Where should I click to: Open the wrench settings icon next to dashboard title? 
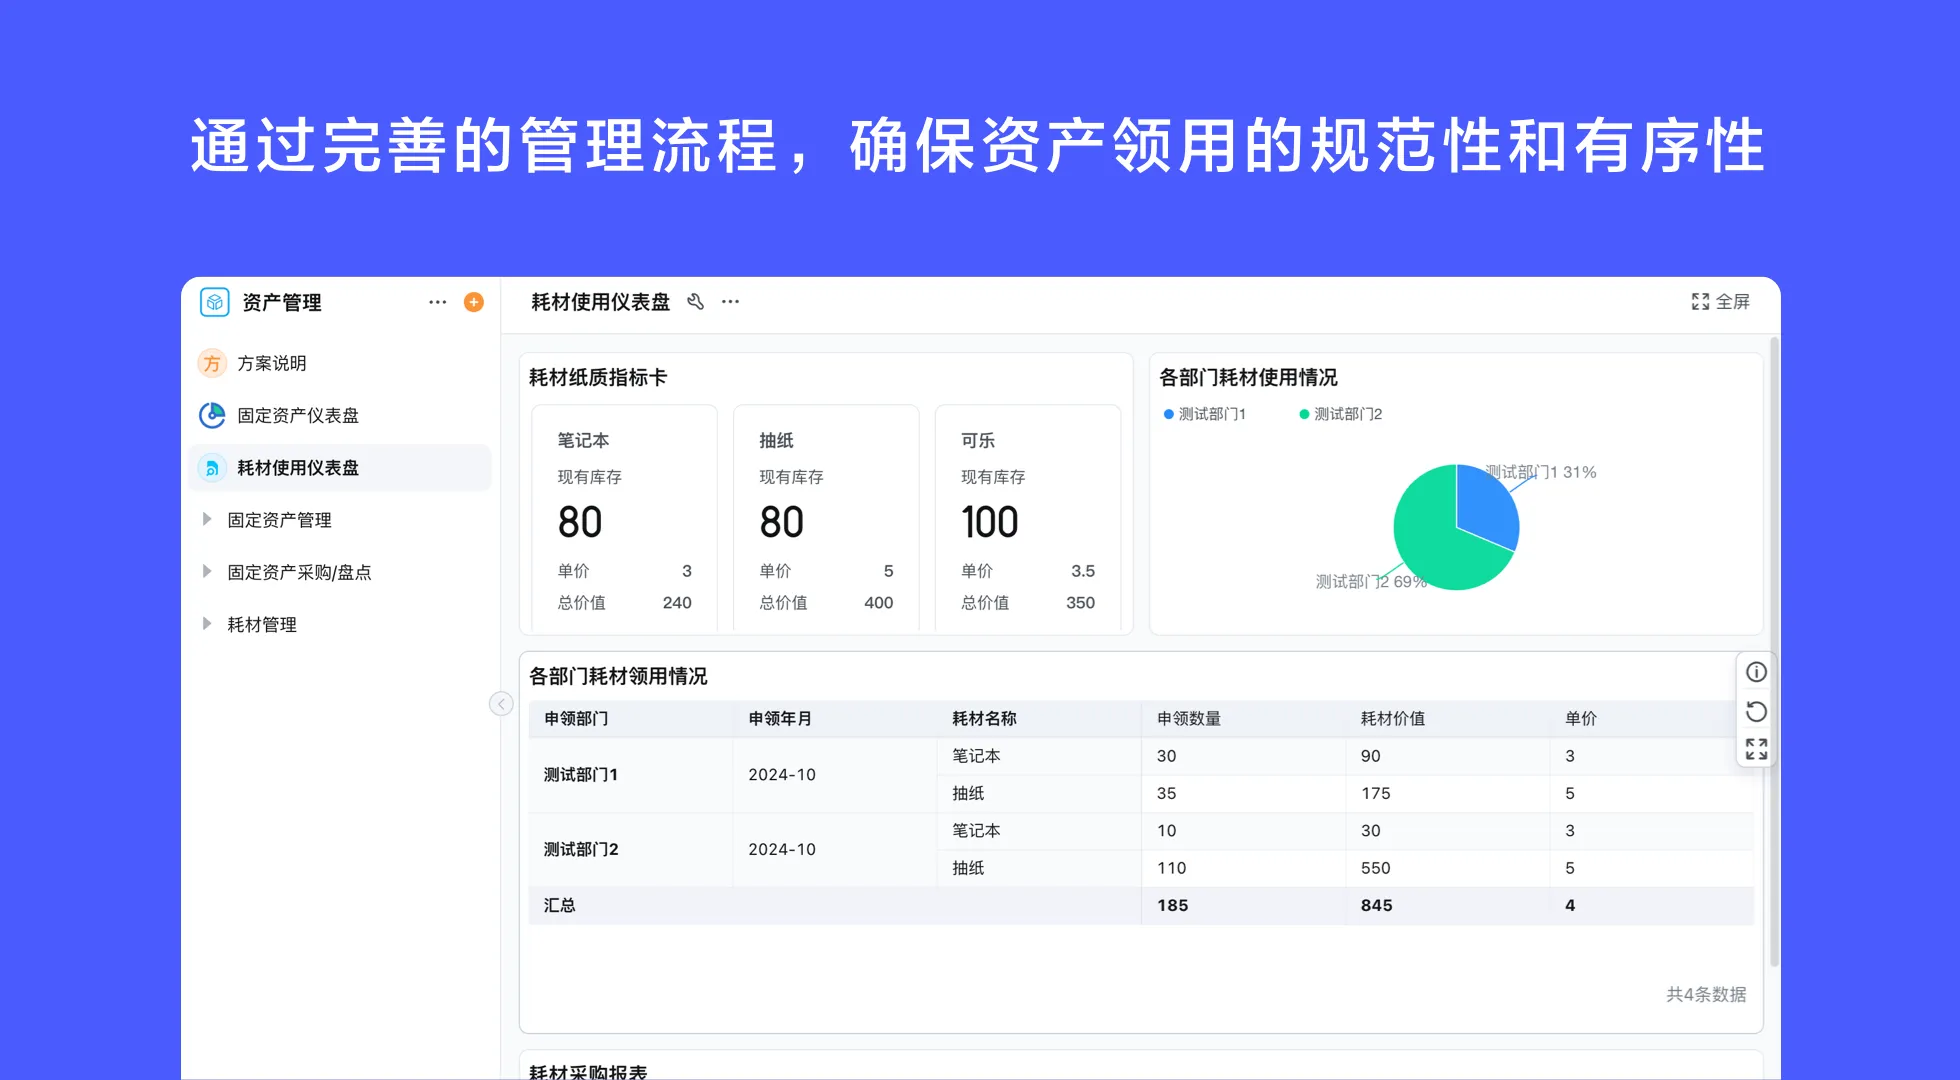696,302
